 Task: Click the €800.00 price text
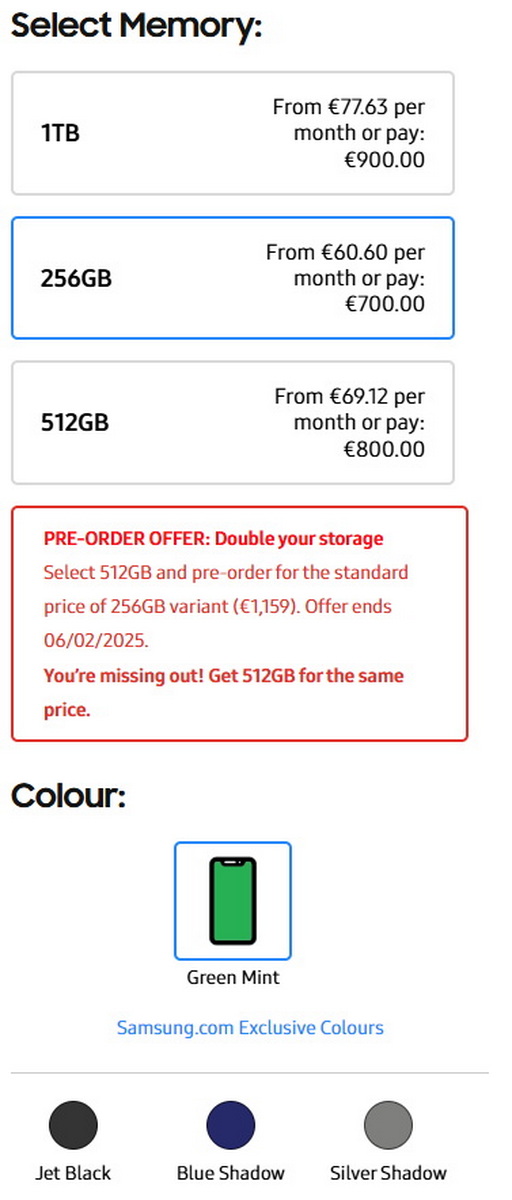tap(384, 450)
